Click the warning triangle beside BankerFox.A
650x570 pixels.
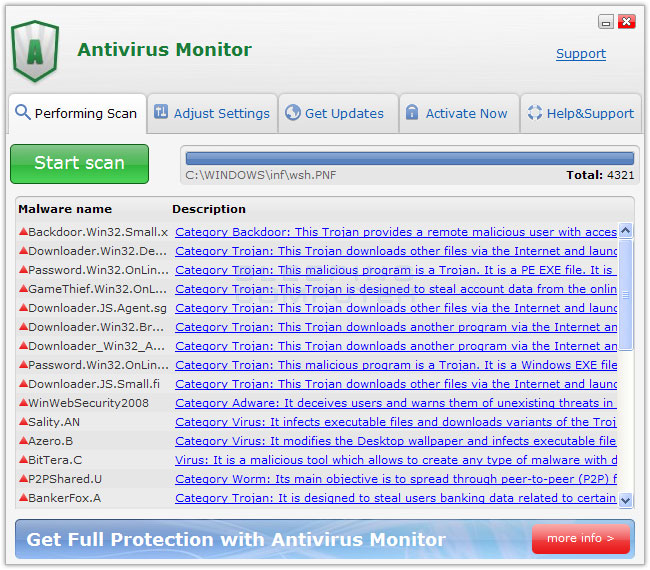pos(23,497)
